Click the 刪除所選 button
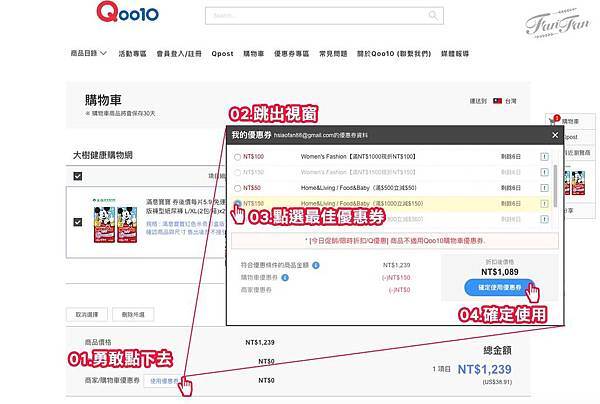 (x=133, y=314)
